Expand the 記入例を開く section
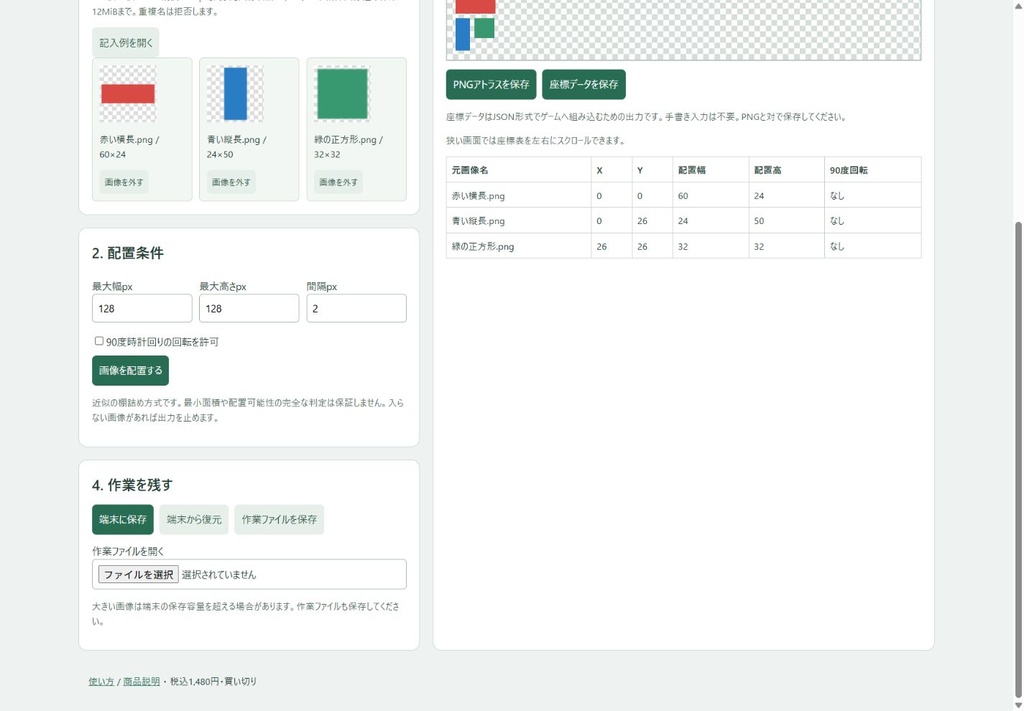1024x711 pixels. [x=125, y=42]
